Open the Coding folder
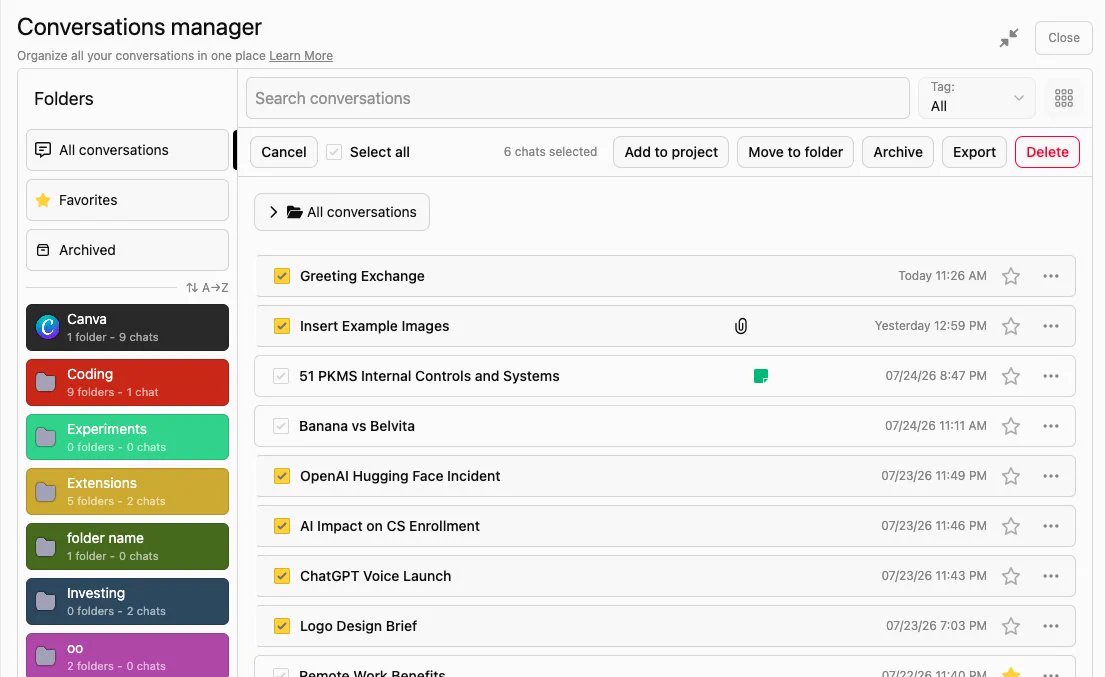The image size is (1105, 677). pos(128,383)
